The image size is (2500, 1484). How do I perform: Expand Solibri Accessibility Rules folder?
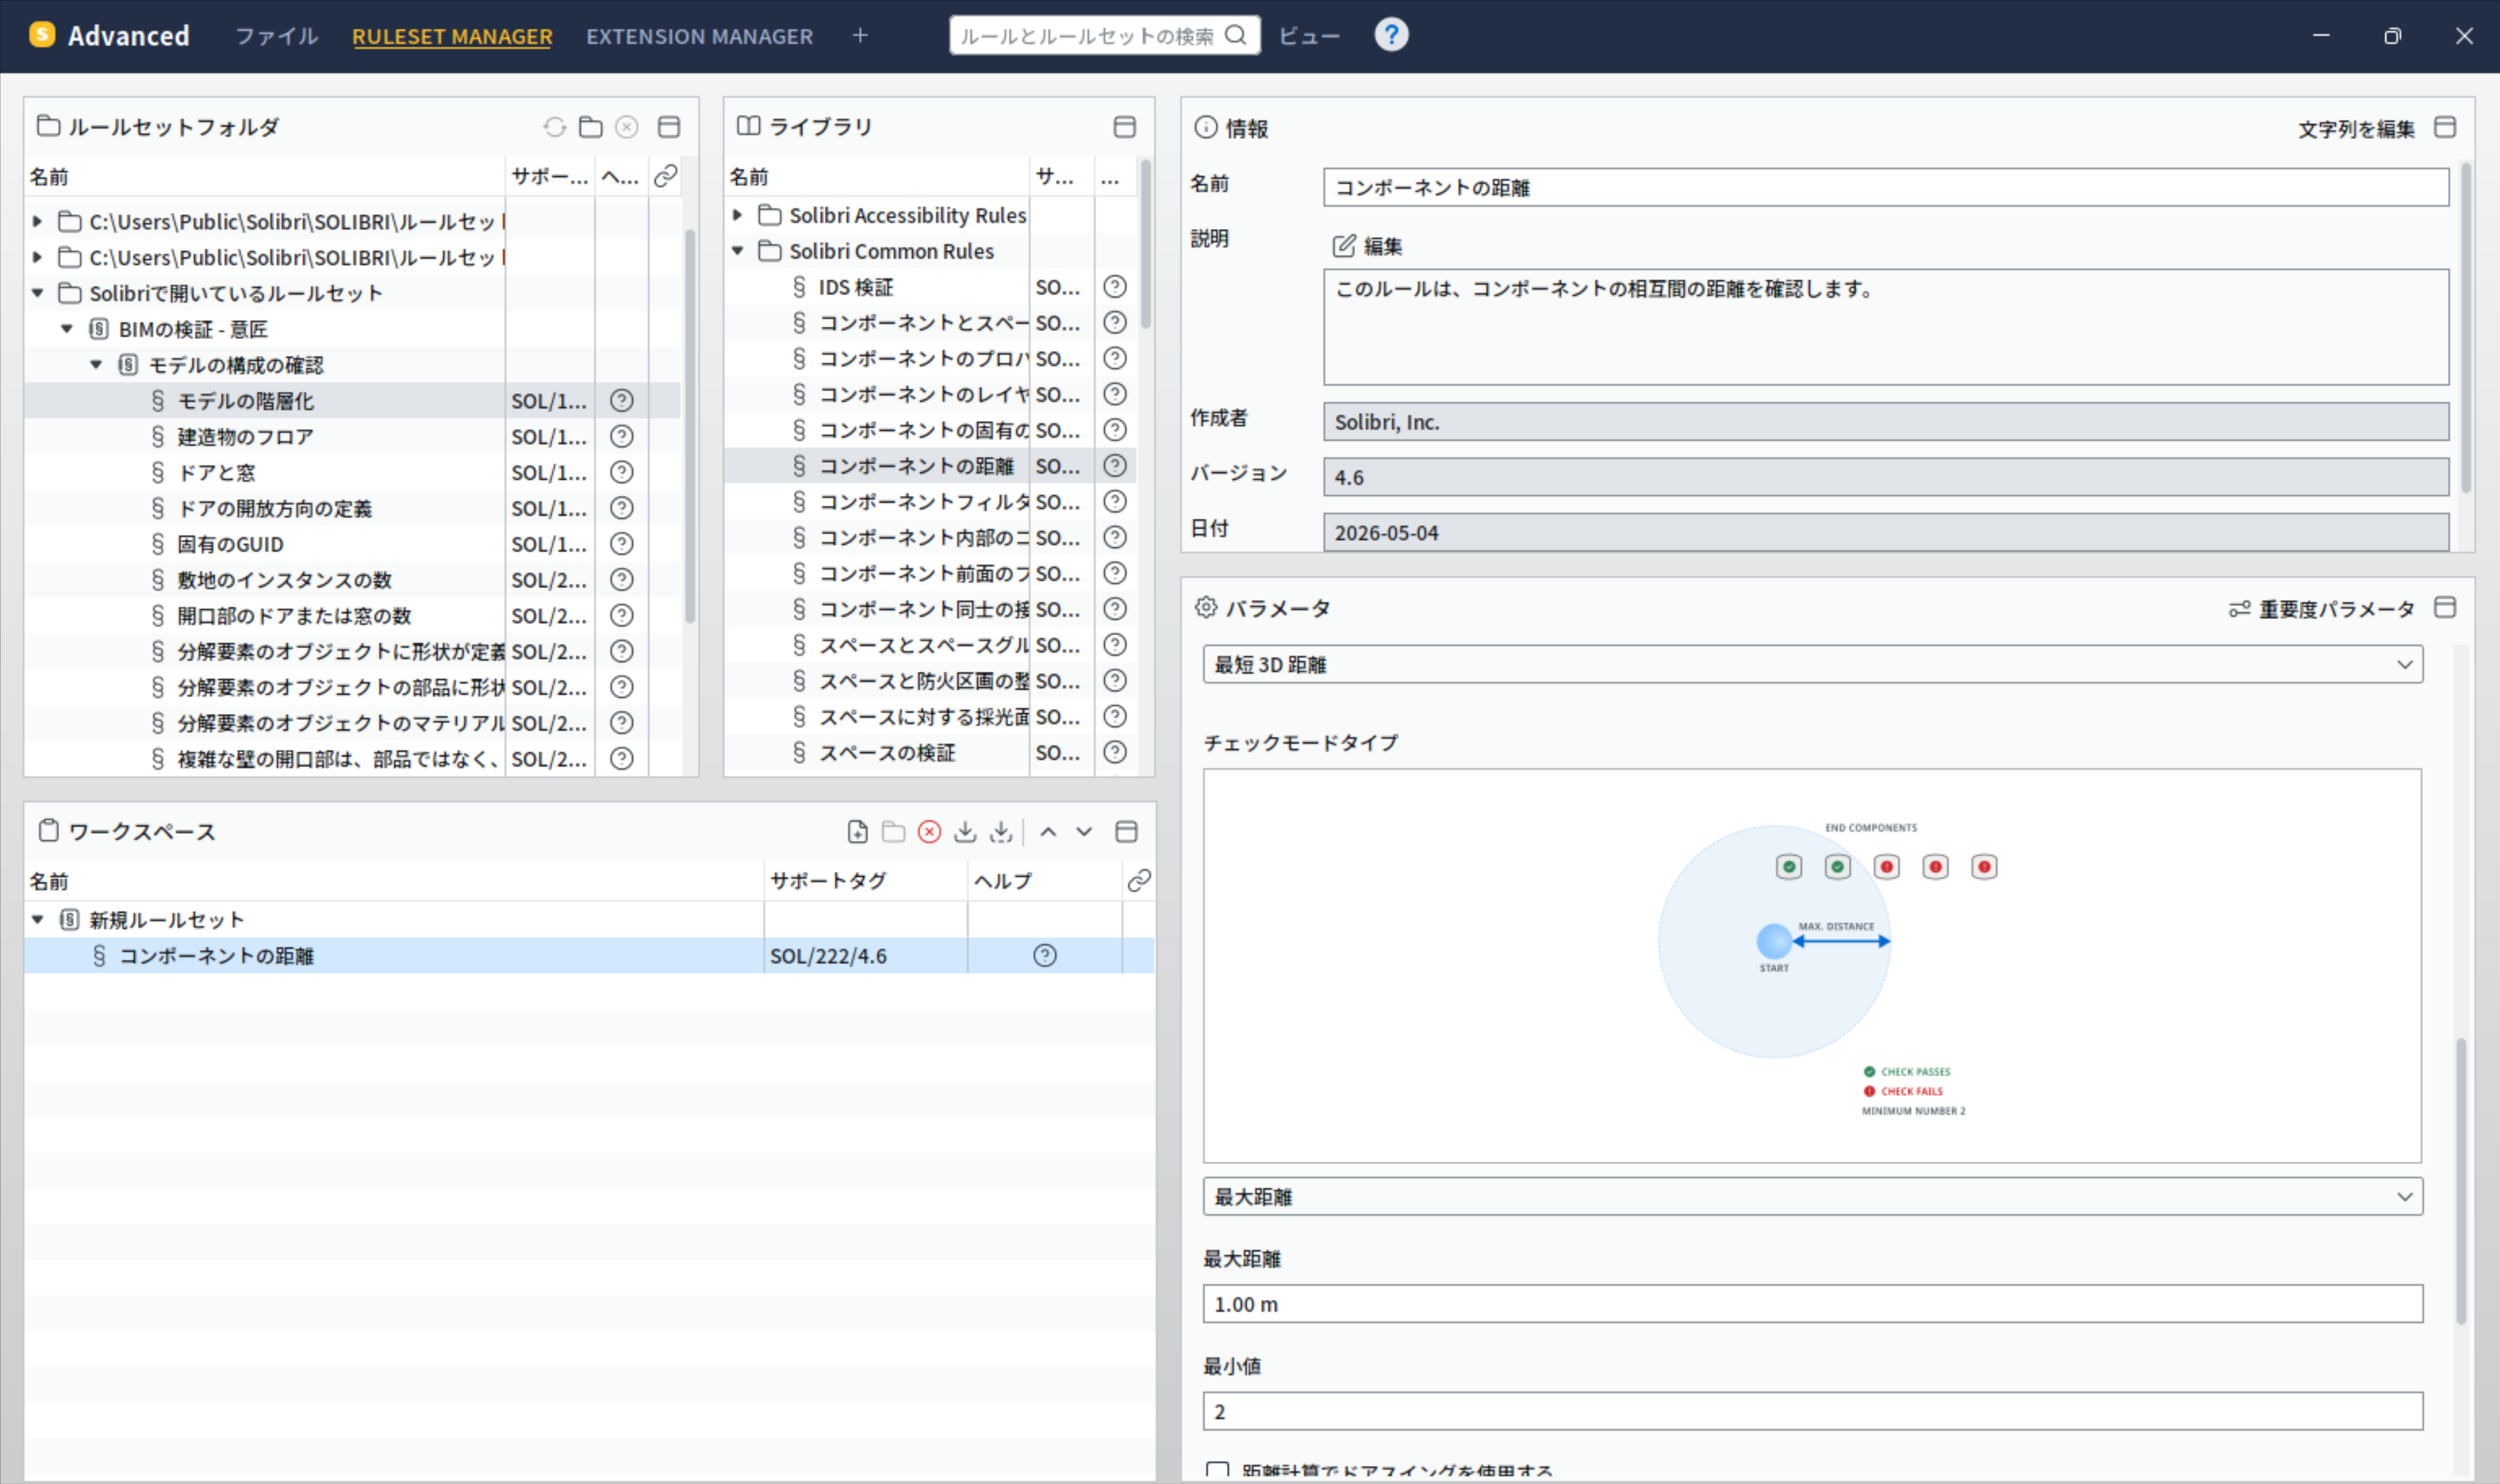point(738,215)
